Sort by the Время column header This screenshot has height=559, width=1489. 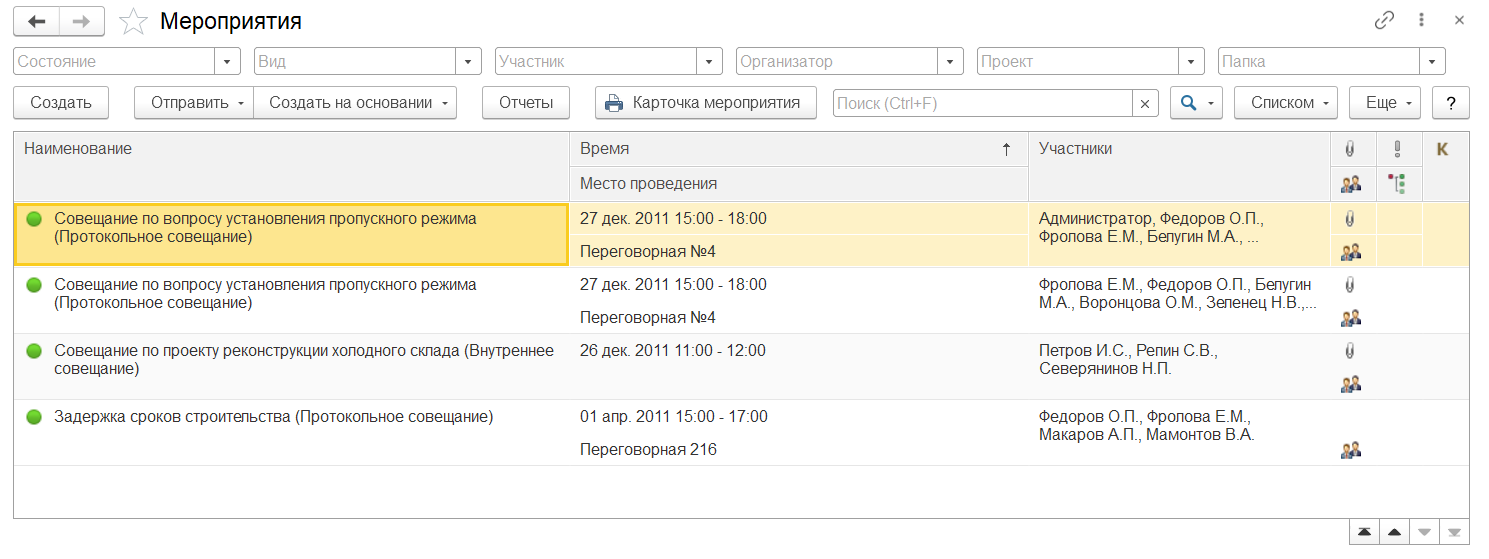pyautogui.click(x=797, y=149)
